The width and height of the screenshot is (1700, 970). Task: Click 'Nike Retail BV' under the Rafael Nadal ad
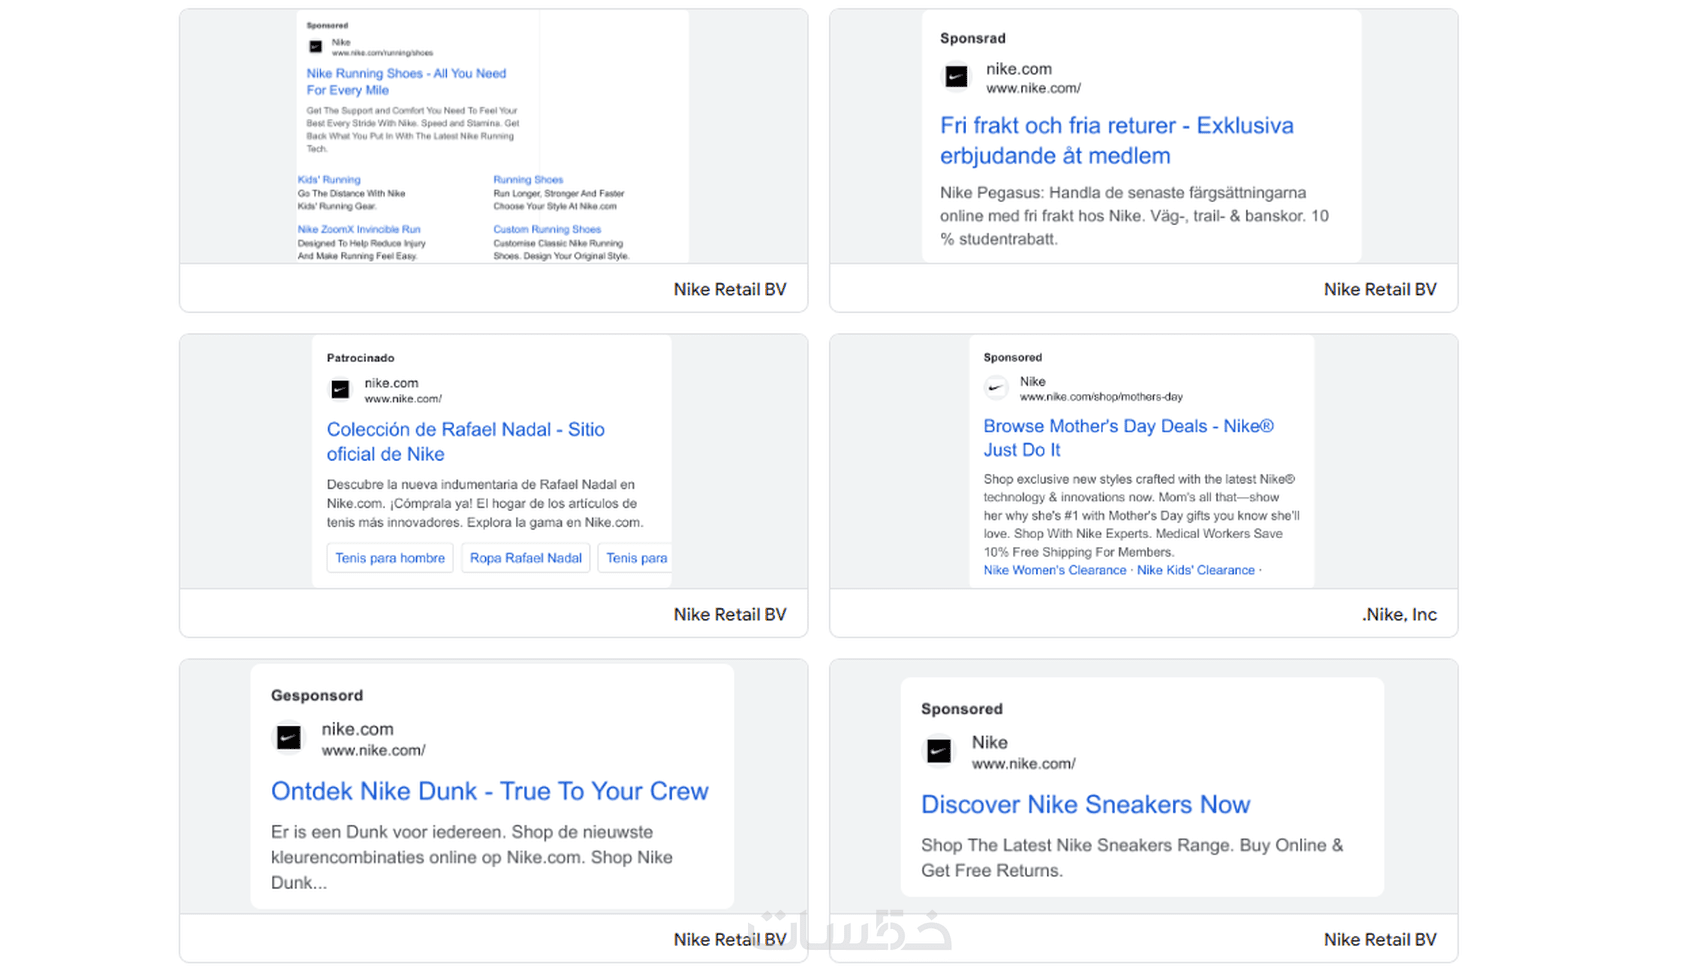(730, 614)
